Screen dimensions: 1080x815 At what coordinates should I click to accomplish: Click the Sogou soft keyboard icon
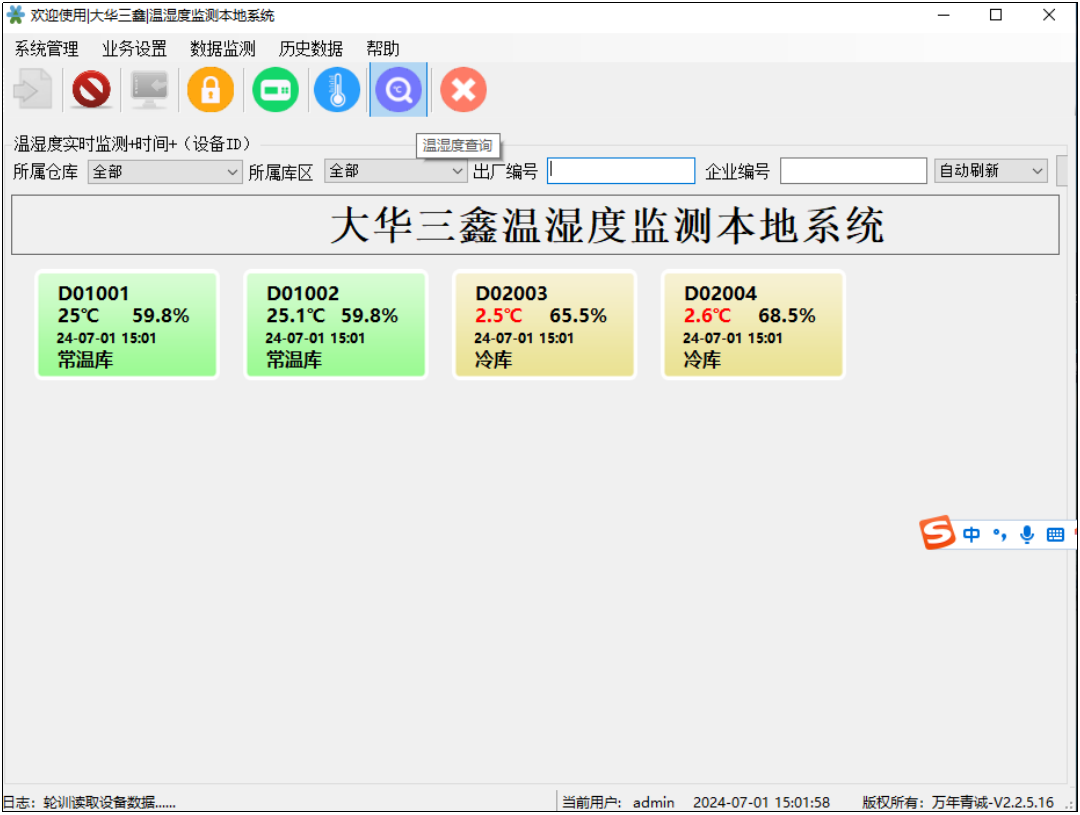tap(1054, 535)
